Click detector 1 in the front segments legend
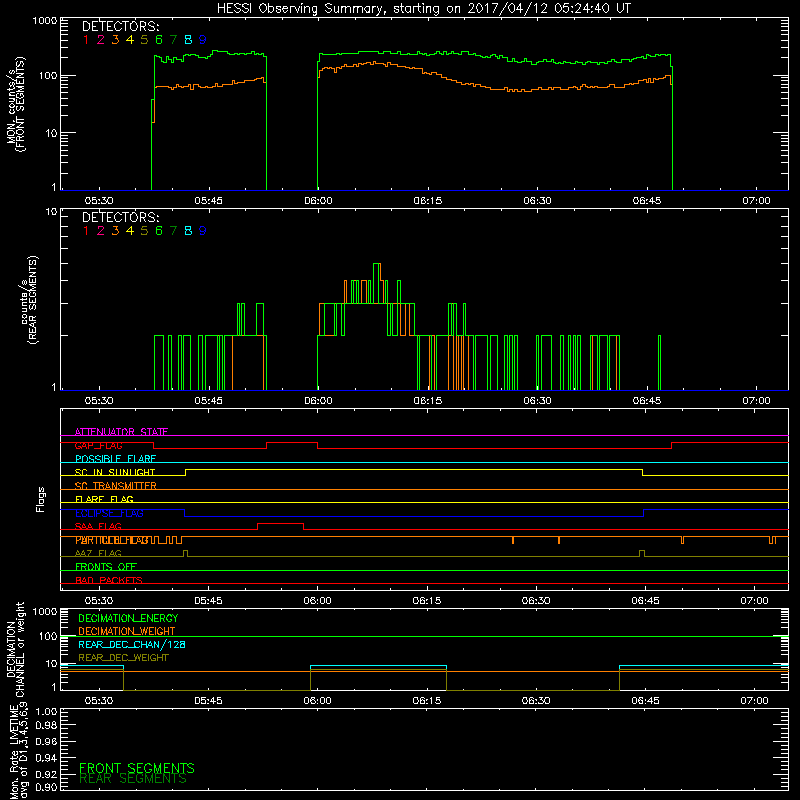 pos(86,39)
